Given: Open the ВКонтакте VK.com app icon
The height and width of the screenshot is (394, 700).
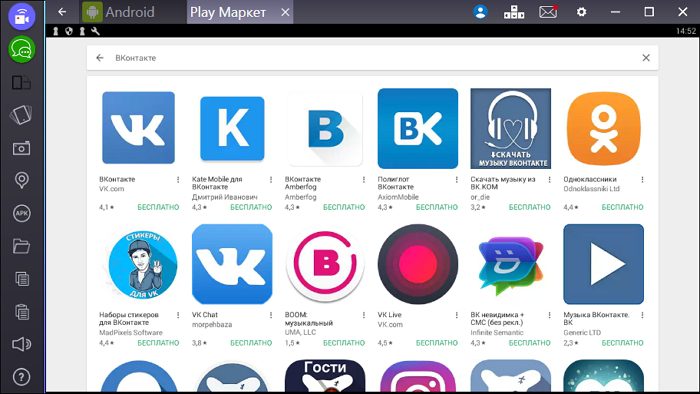Looking at the screenshot, I should (138, 128).
